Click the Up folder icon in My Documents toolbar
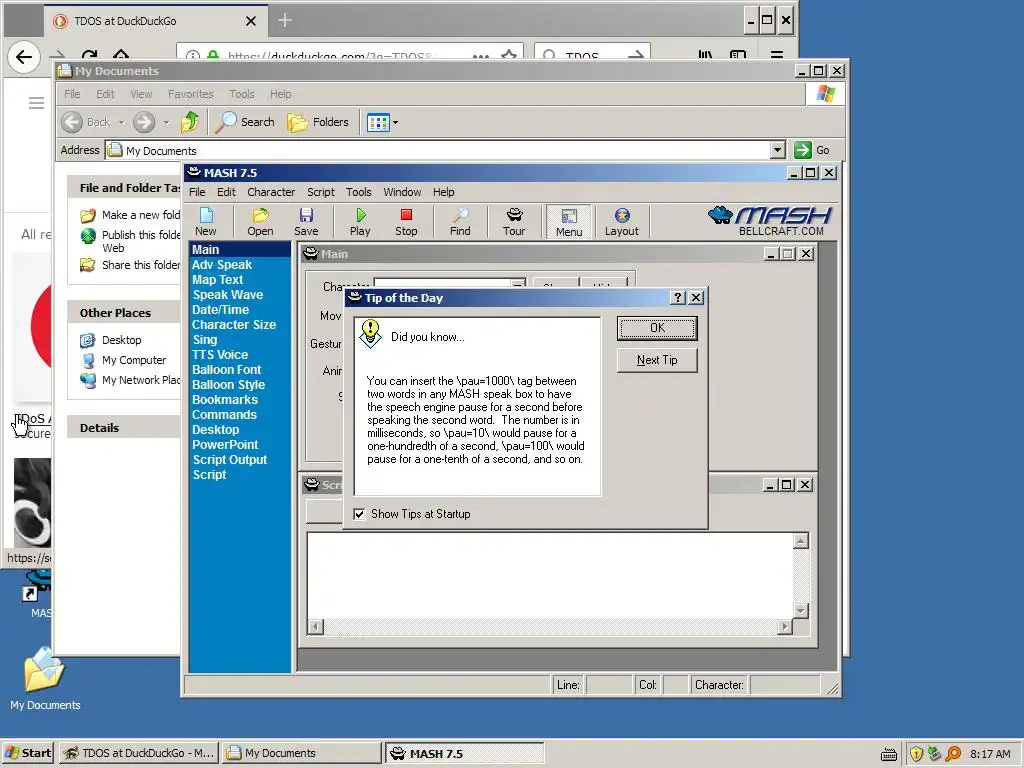The image size is (1024, 768). tap(190, 121)
